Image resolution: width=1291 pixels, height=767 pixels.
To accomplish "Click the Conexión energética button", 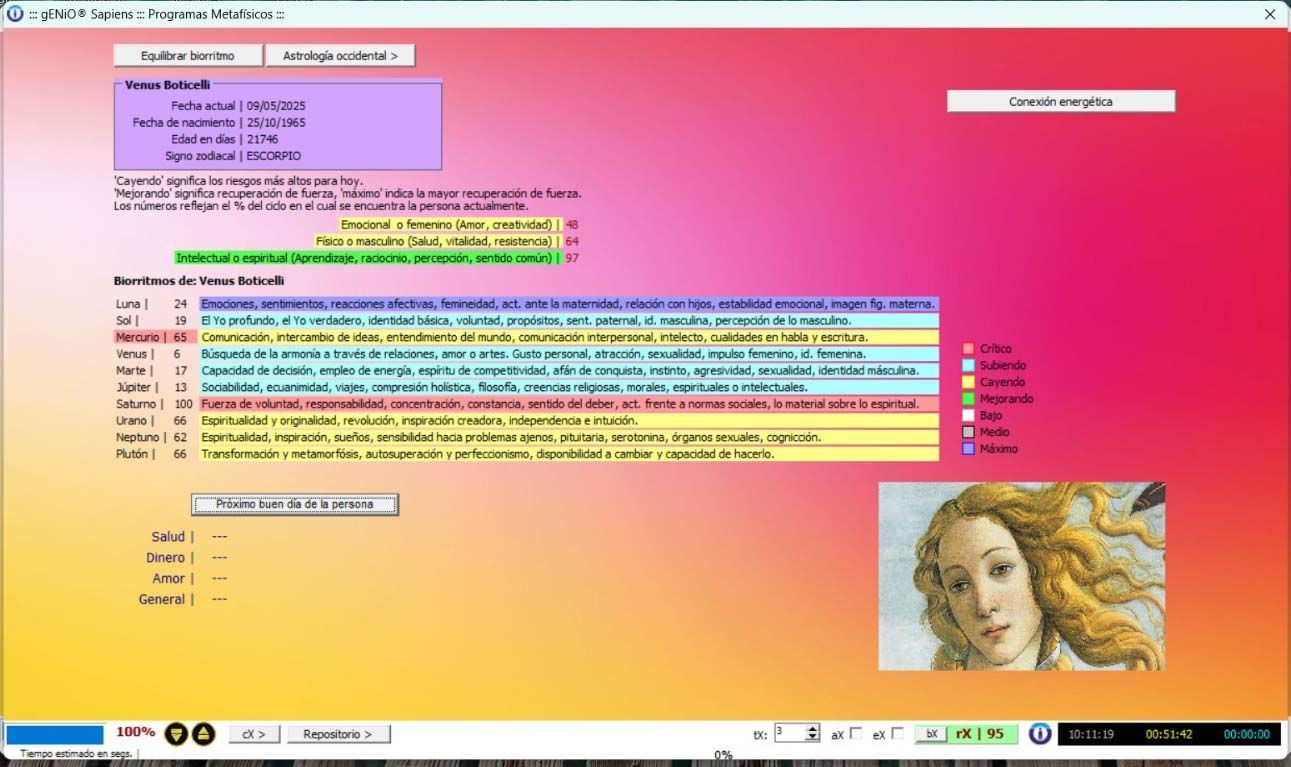I will [x=1061, y=101].
